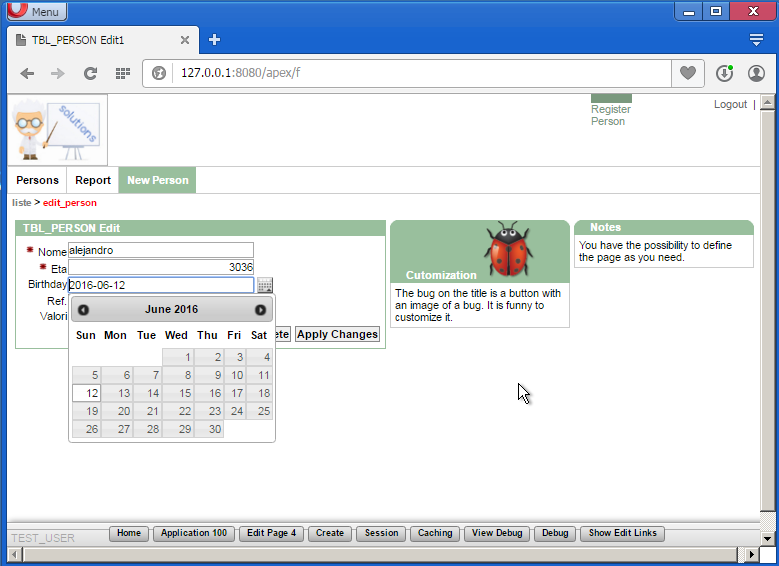Open the Speed Dial grid icon
This screenshot has width=779, height=566.
[123, 73]
